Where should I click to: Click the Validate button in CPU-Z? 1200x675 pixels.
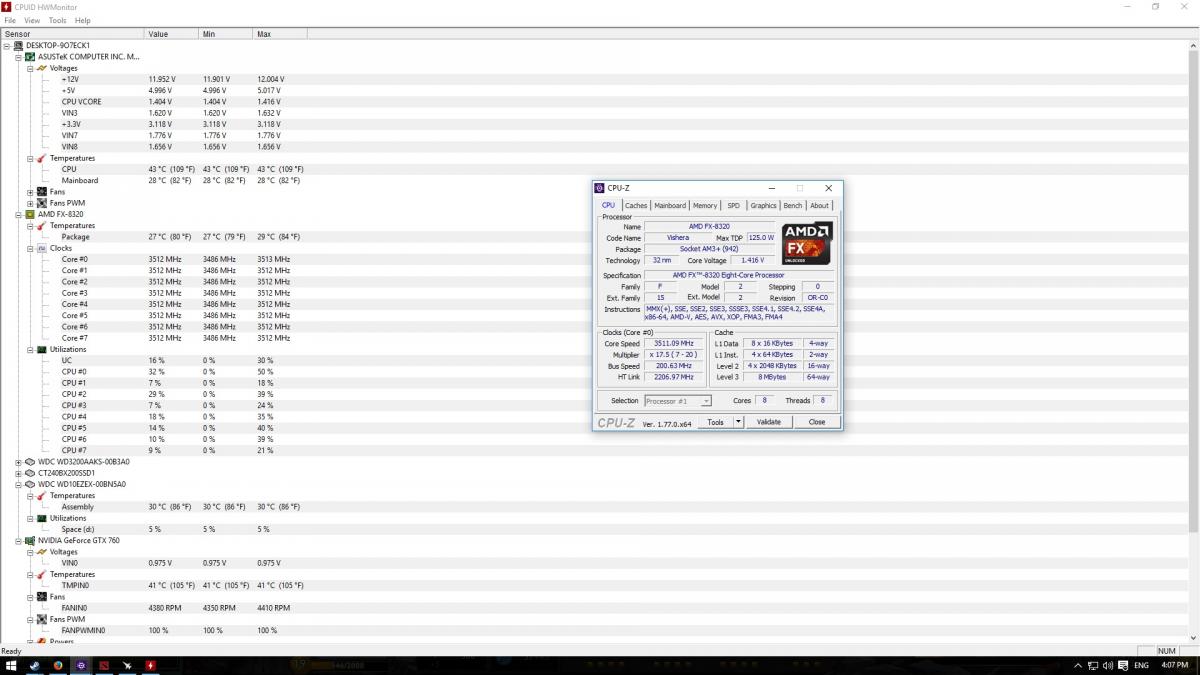coord(768,422)
